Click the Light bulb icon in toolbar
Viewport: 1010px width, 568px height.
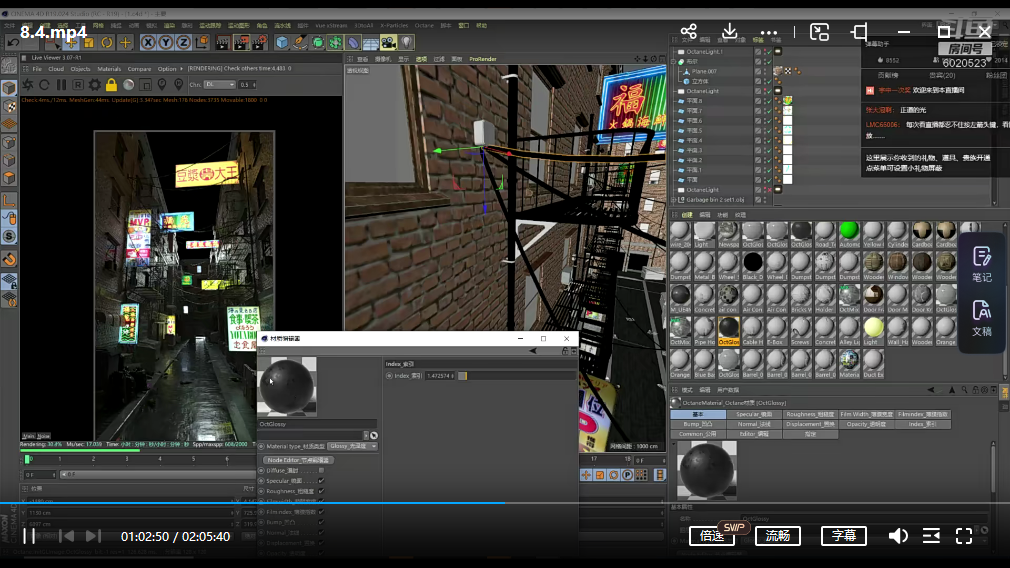pyautogui.click(x=406, y=43)
